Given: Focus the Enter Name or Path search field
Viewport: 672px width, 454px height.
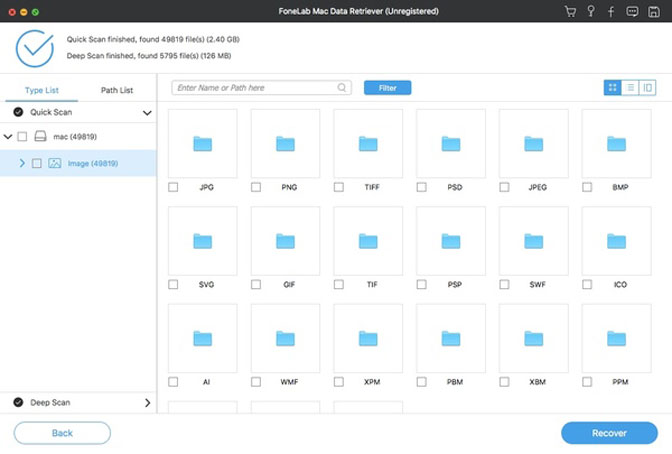Looking at the screenshot, I should pos(261,87).
